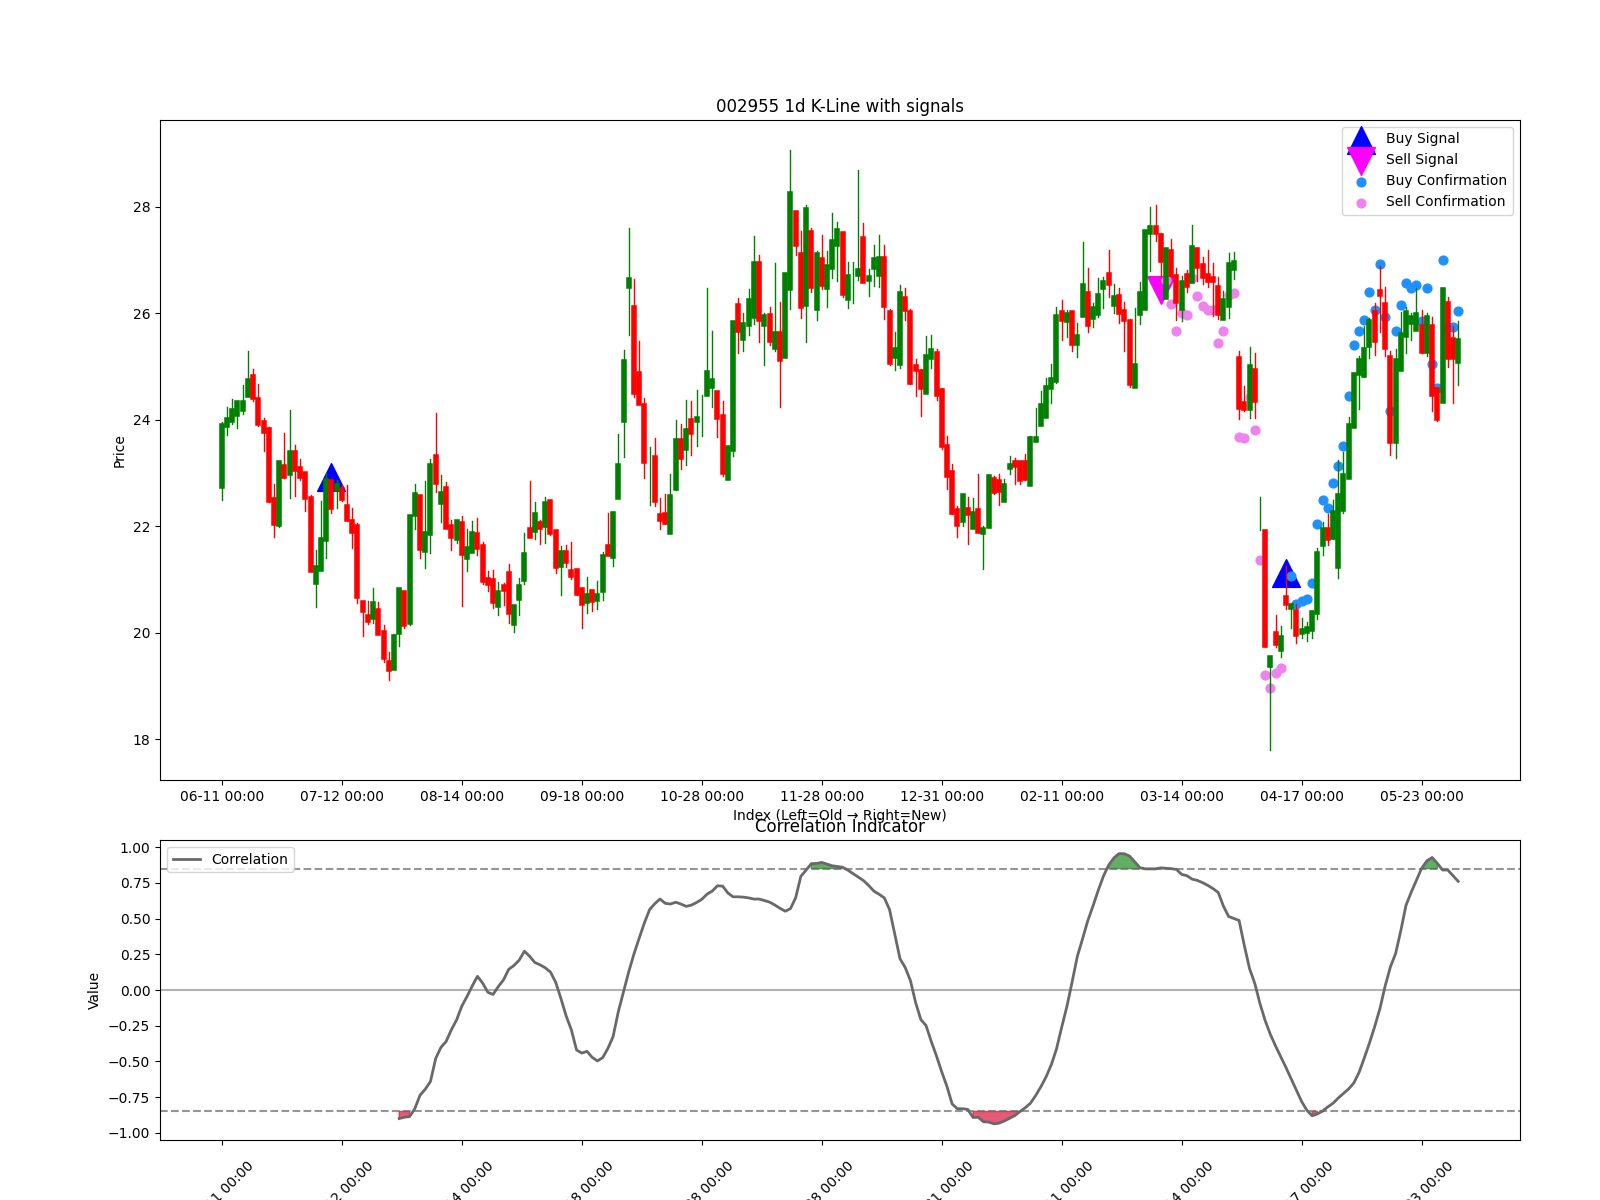Screen dimensions: 1600x1200
Task: Click the '12-31 00:00' x-axis tick label
Action: (x=942, y=796)
